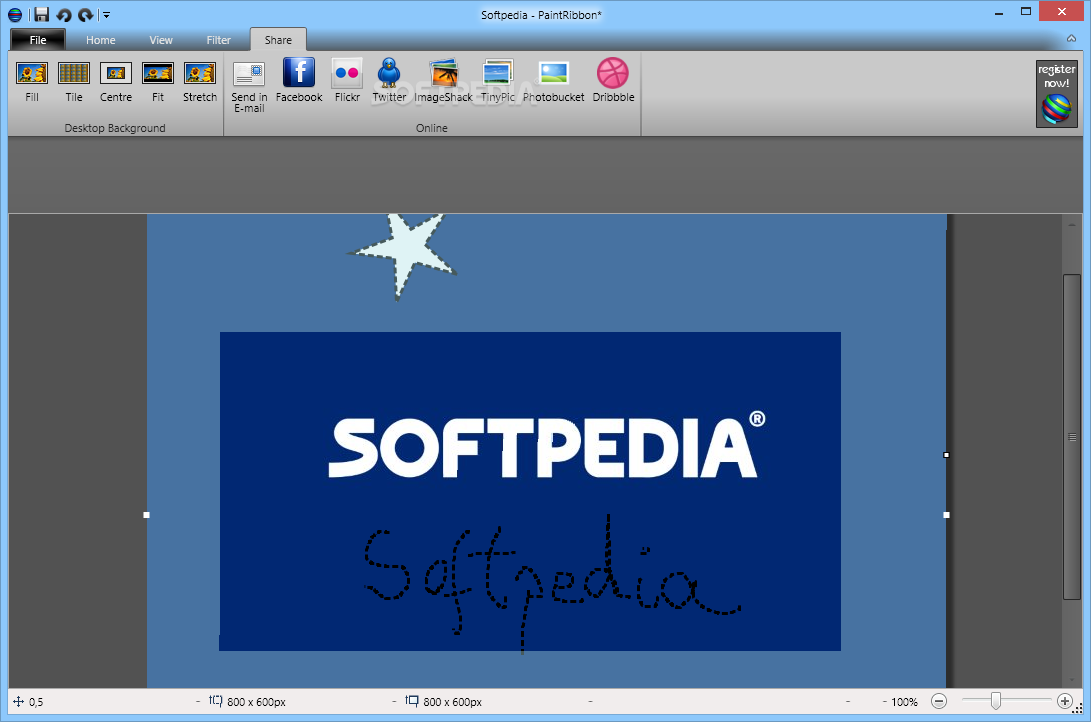Image resolution: width=1091 pixels, height=722 pixels.
Task: Share image to Dribbble
Action: tap(613, 81)
